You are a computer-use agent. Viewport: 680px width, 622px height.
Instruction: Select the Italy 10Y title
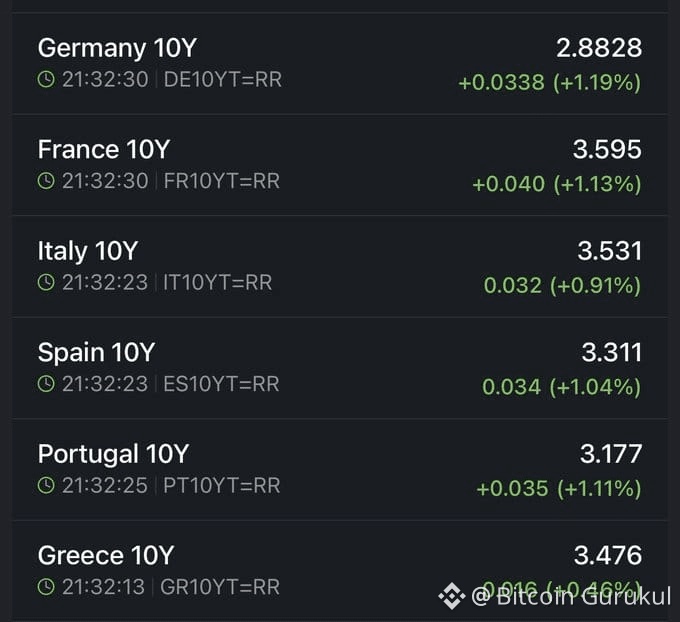88,251
